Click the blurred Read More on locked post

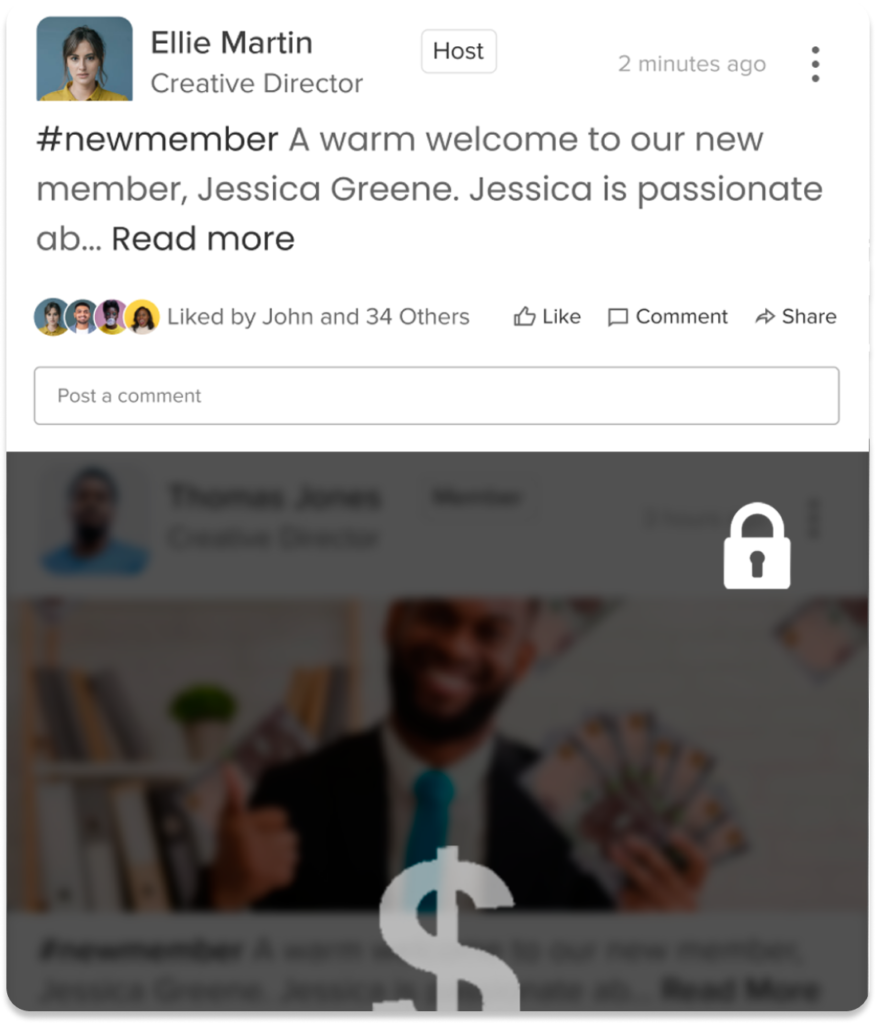tap(739, 989)
